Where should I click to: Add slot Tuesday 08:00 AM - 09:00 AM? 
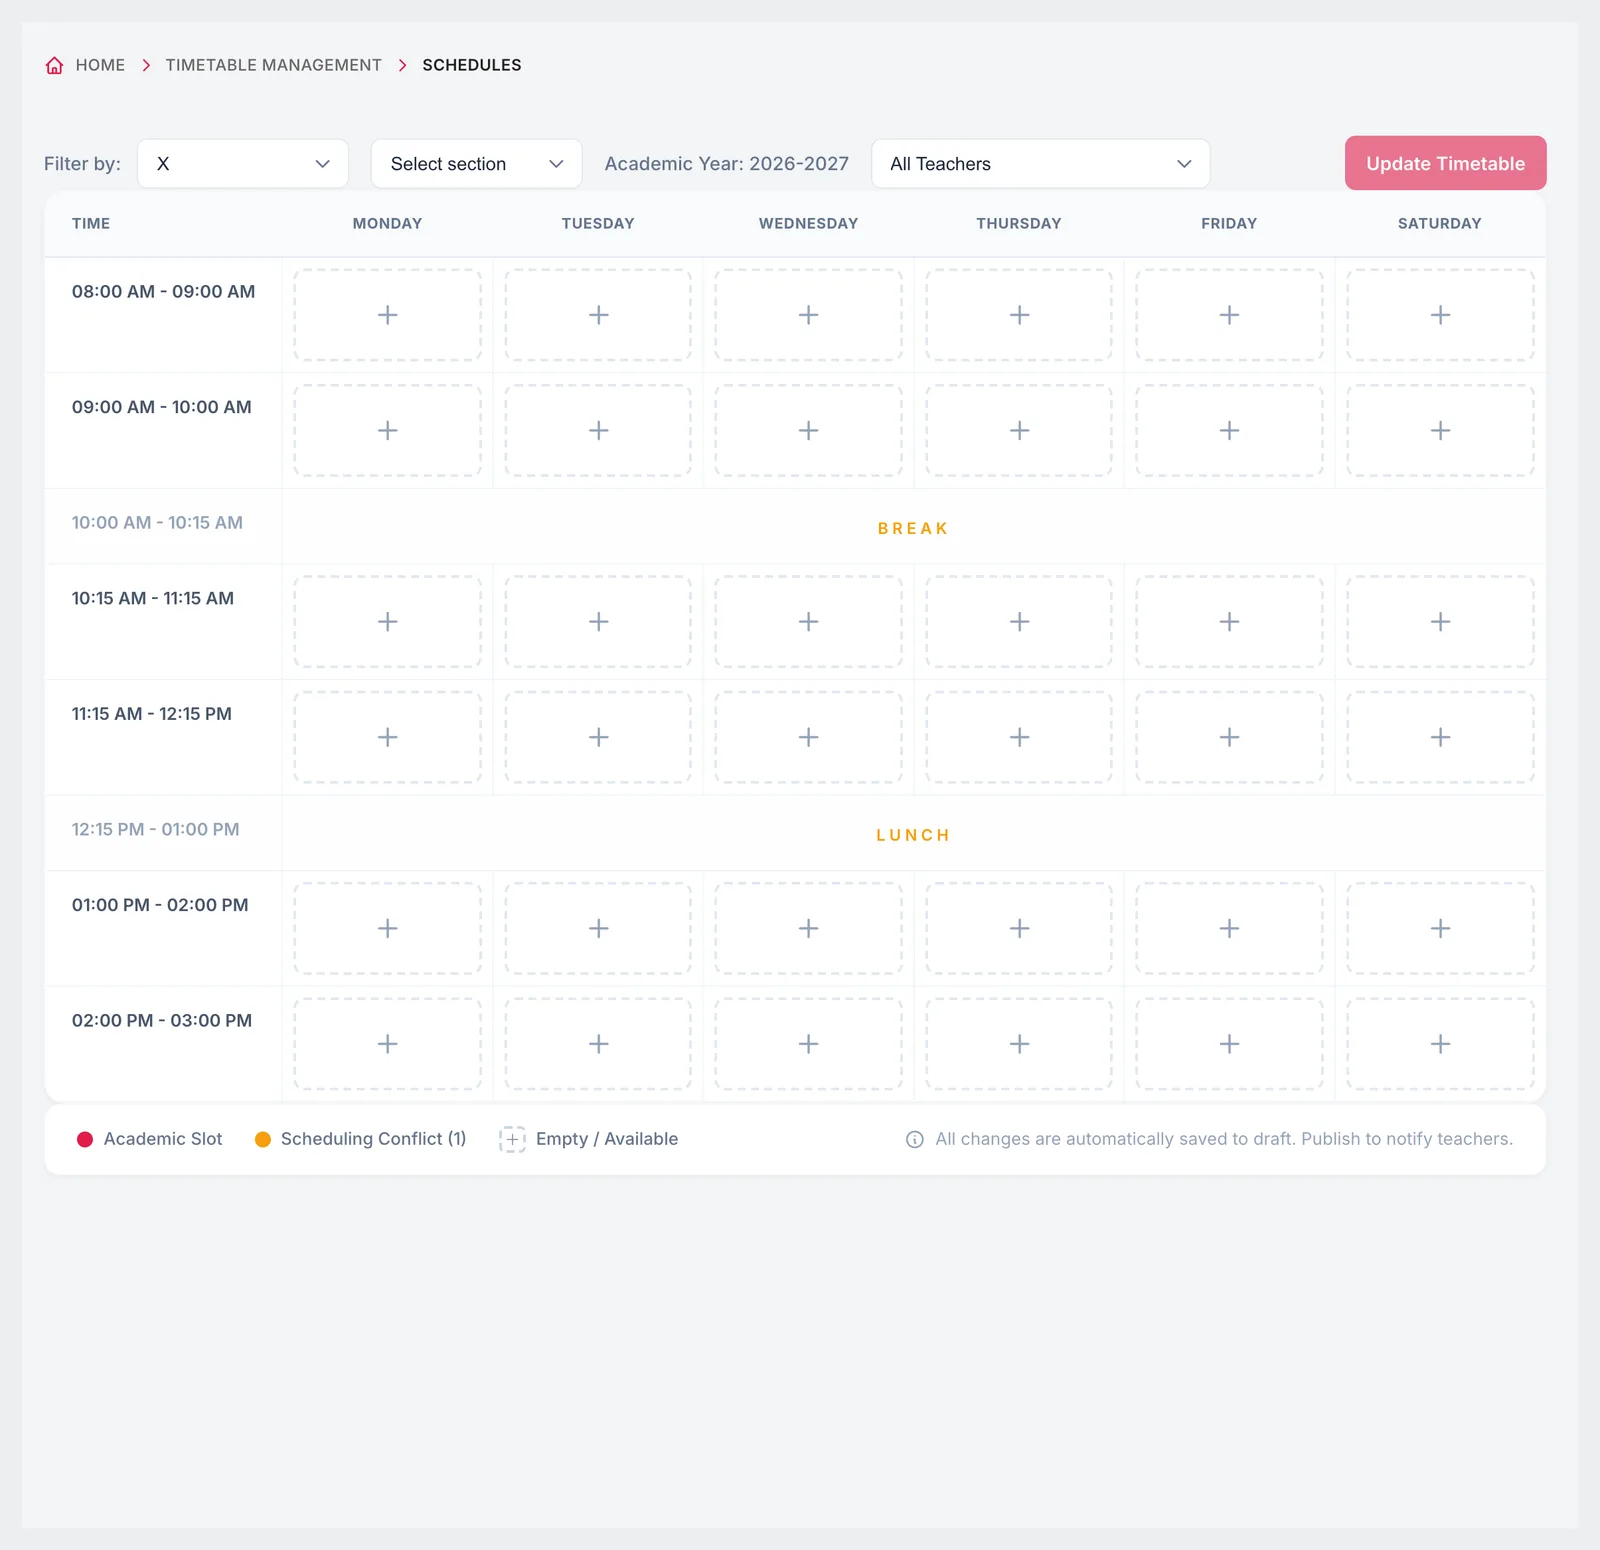pos(598,315)
